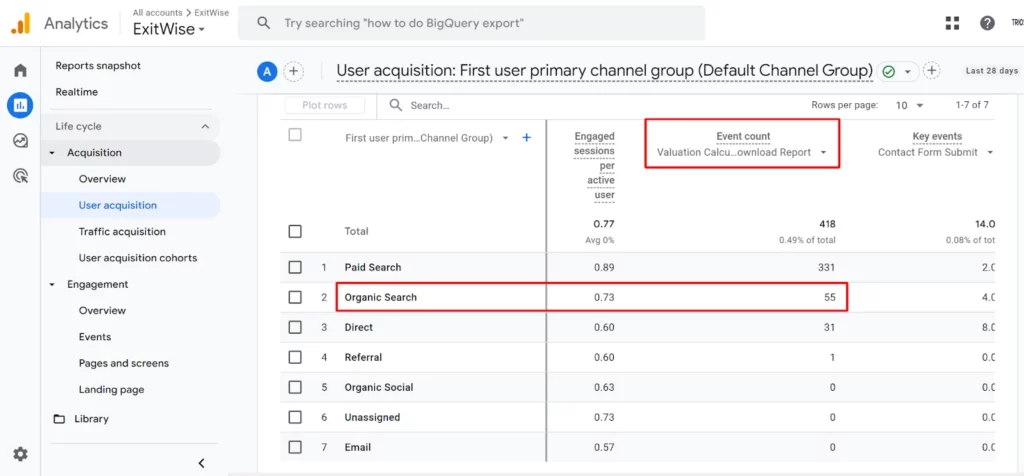Click the Google Analytics logo
Viewport: 1024px width, 476px height.
point(20,24)
